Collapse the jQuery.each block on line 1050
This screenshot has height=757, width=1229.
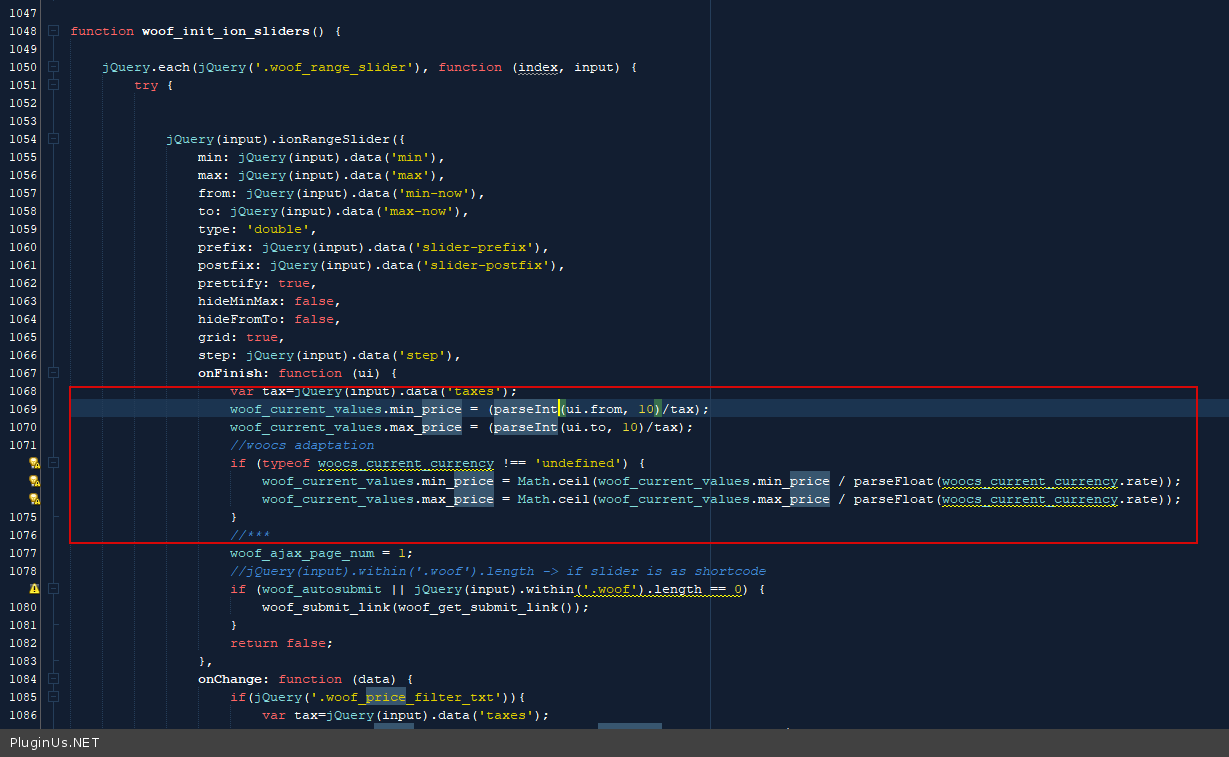(53, 67)
